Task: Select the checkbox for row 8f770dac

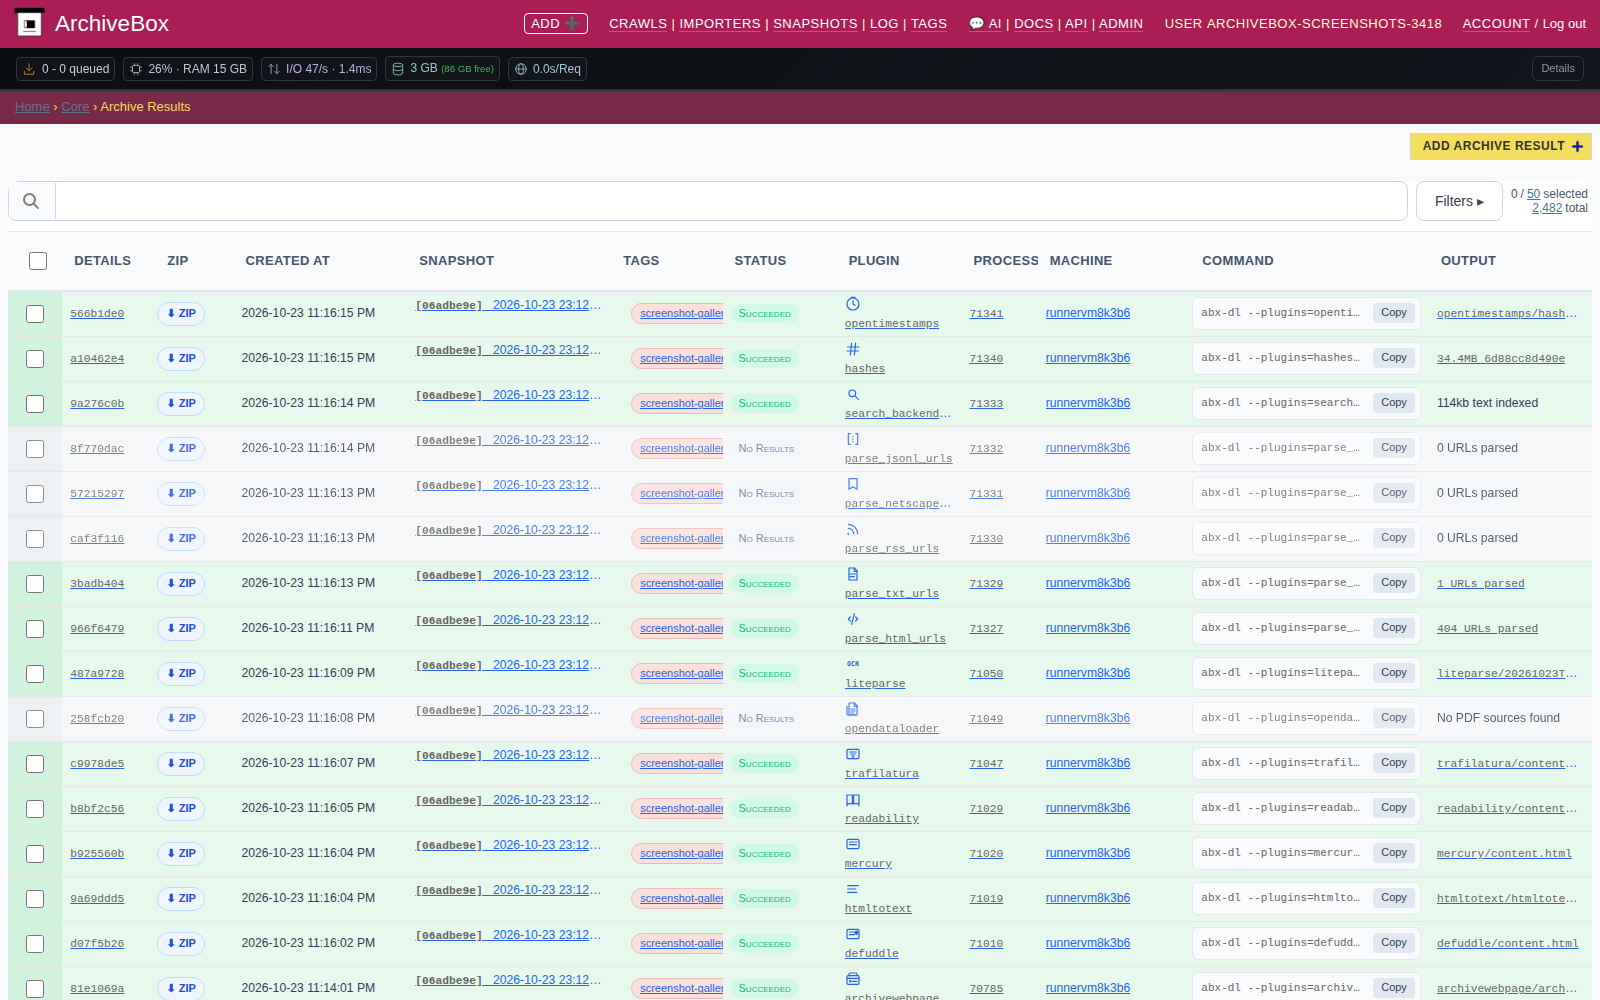Action: click(35, 449)
